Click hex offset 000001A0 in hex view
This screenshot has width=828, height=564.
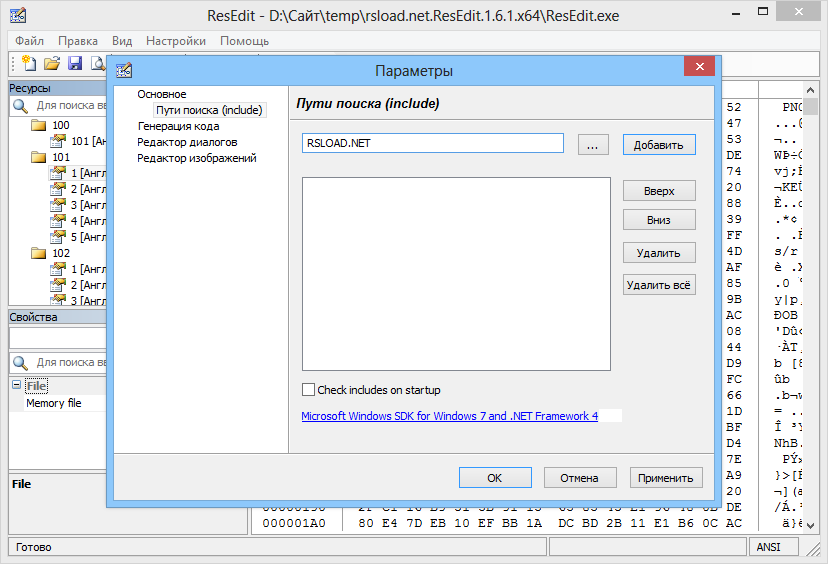(294, 523)
